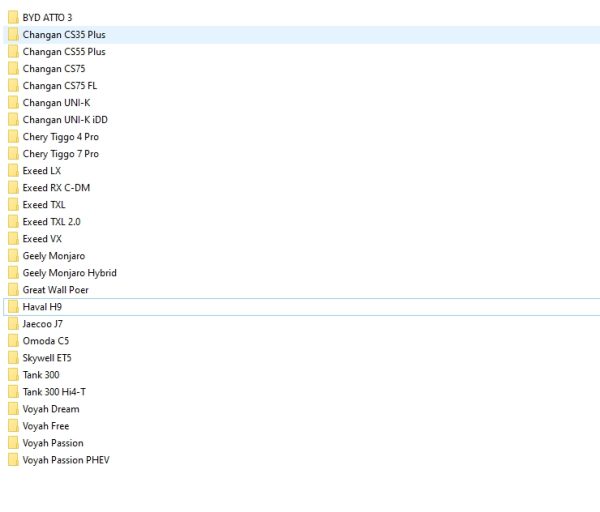The width and height of the screenshot is (600, 512).
Task: Click the BYD ATTO 3 folder icon
Action: (13, 18)
